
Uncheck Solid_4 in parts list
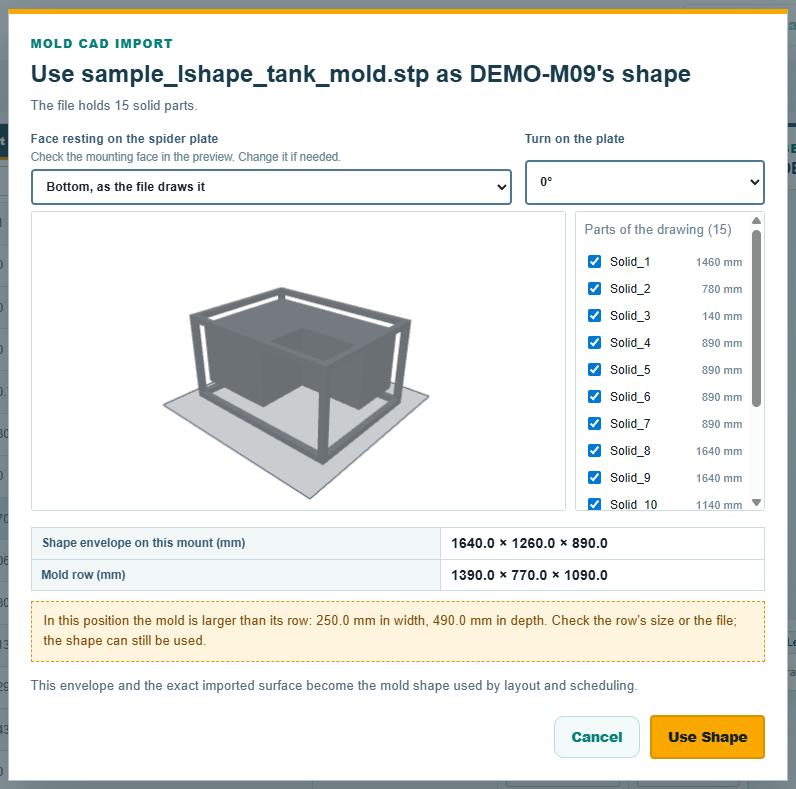click(594, 343)
